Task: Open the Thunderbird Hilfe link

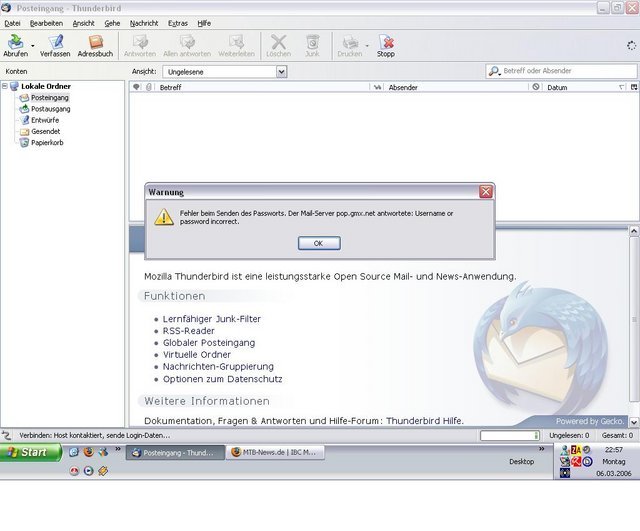Action: (424, 421)
